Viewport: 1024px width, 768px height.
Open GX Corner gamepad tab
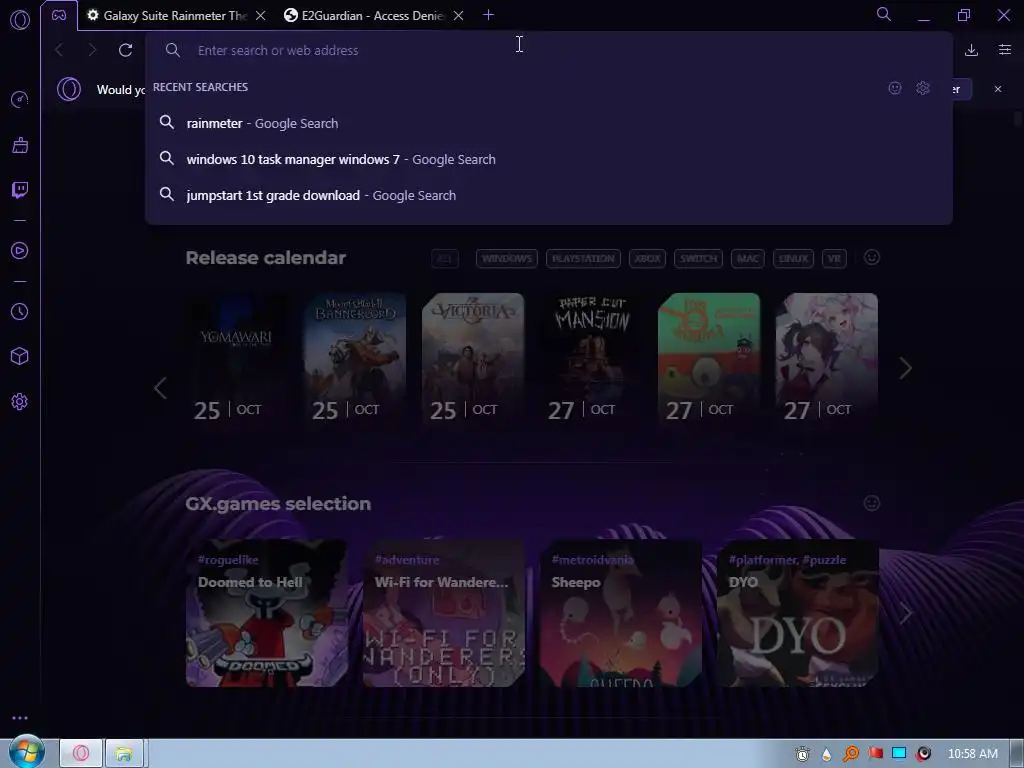coord(59,15)
